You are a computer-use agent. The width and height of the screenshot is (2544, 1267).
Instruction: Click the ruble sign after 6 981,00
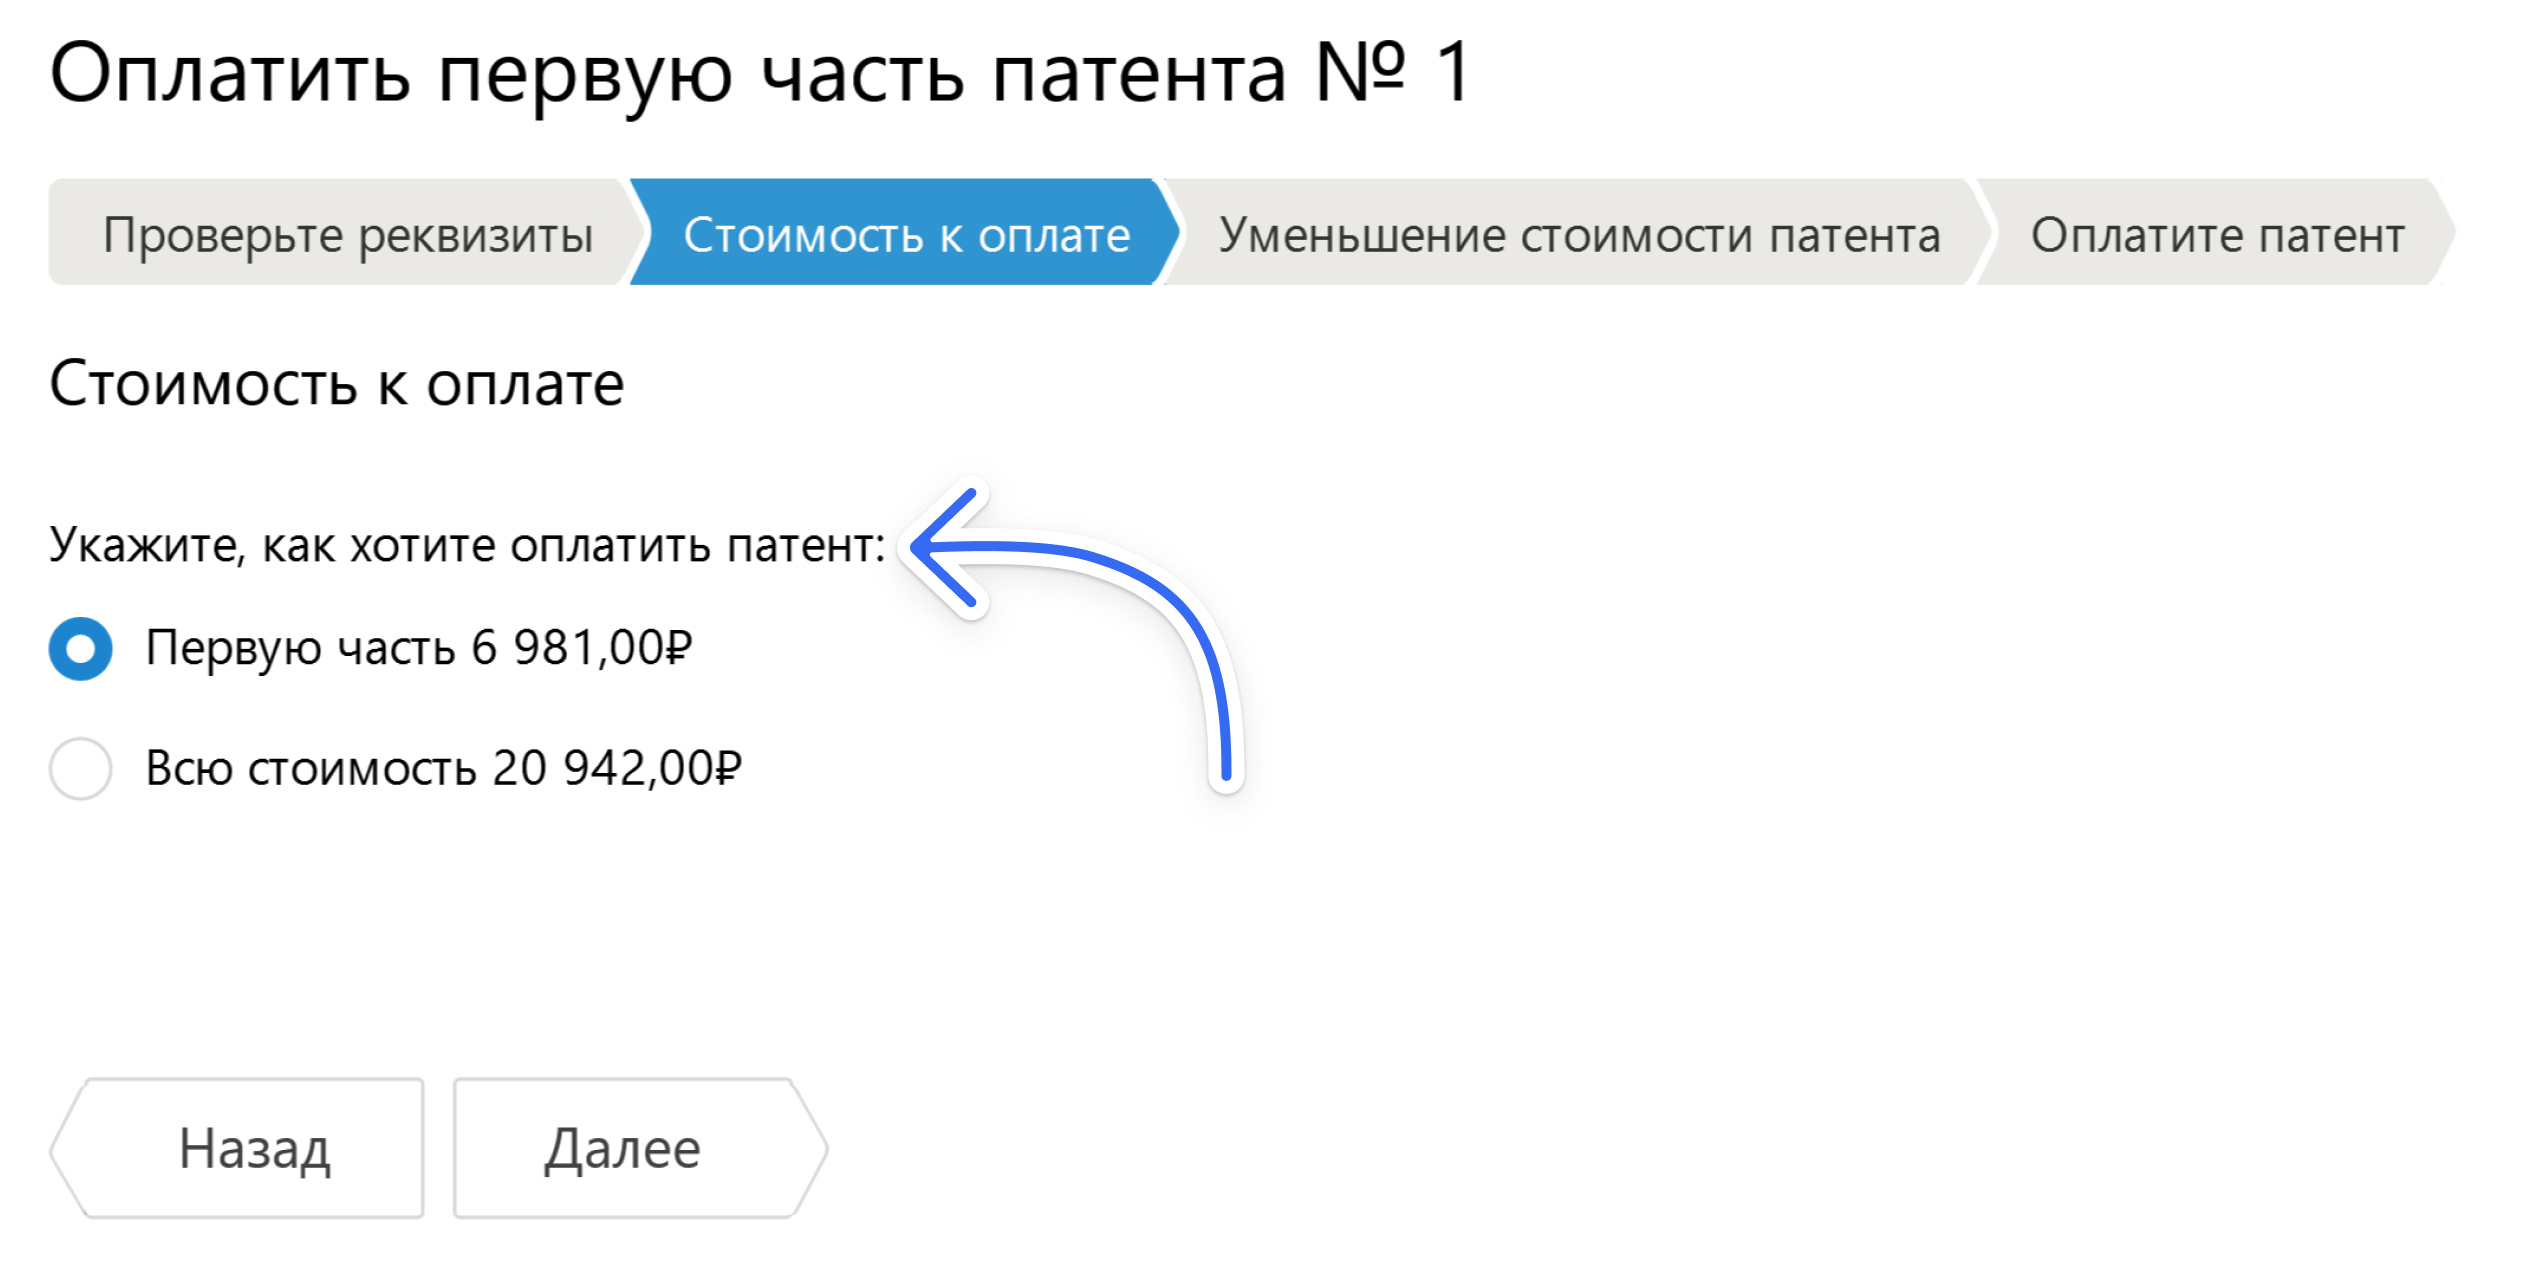679,647
